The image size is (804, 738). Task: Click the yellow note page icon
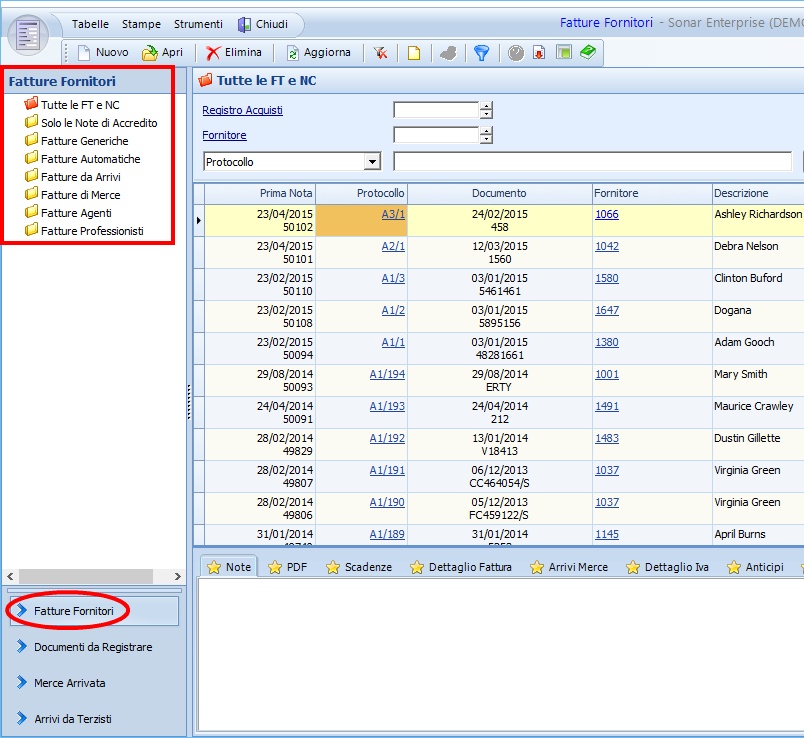(413, 53)
